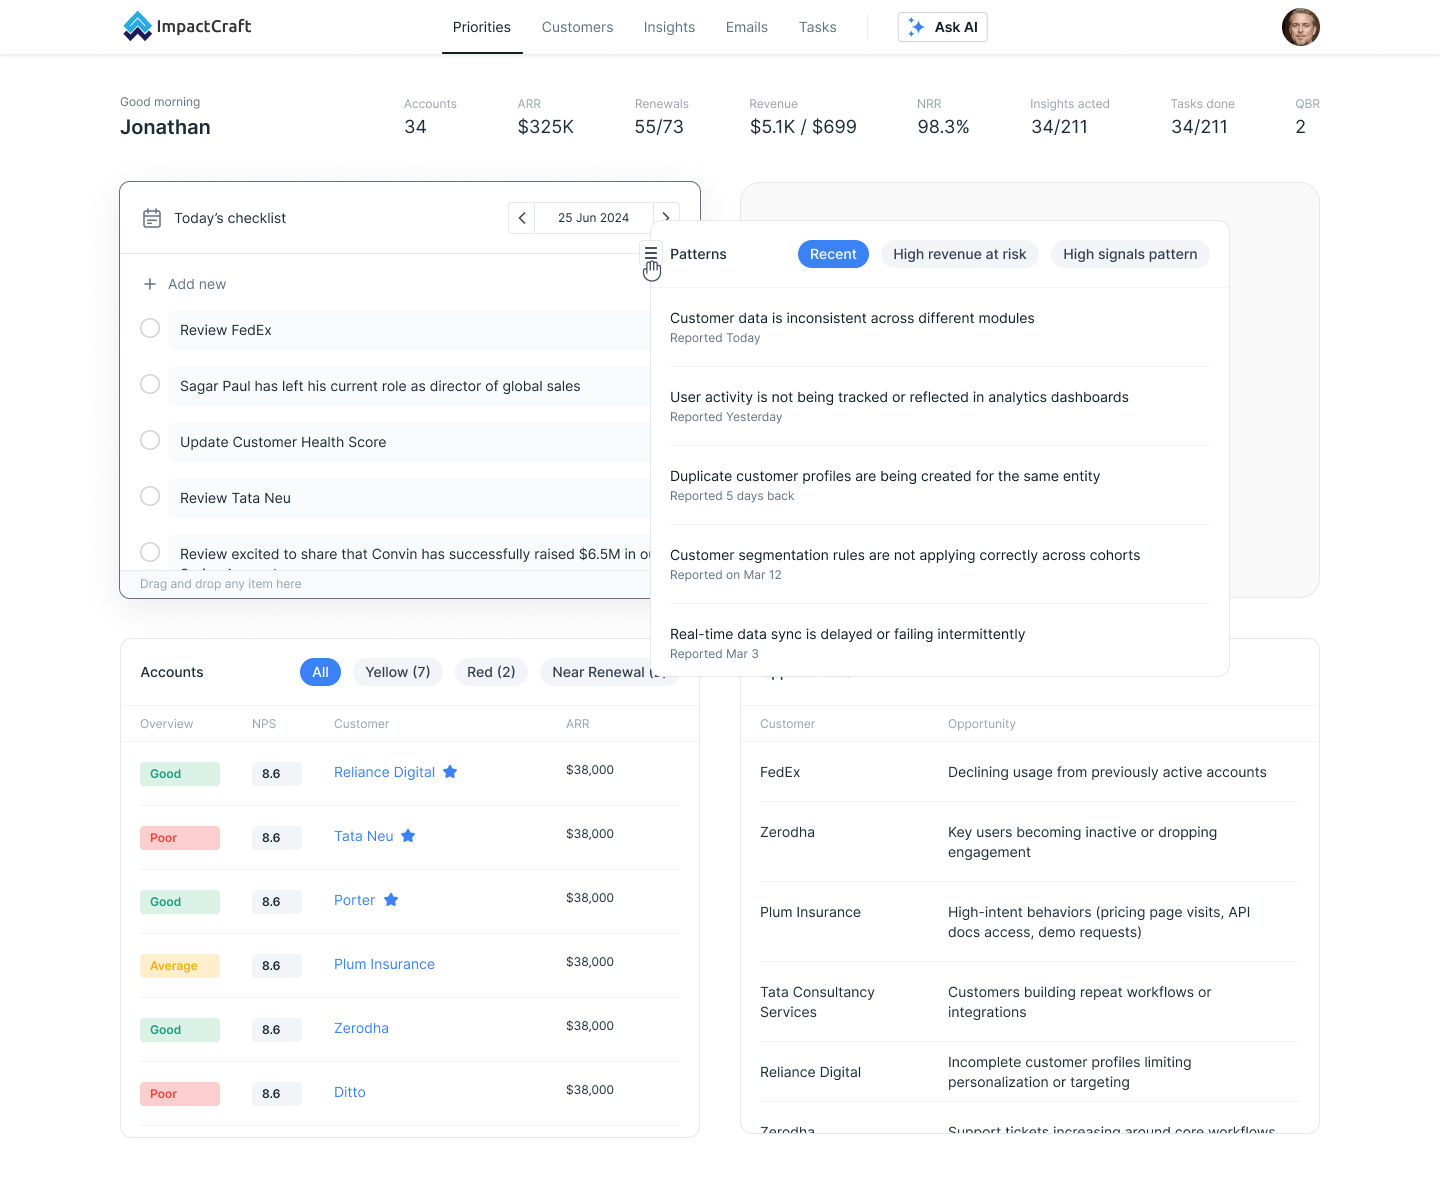Click the star icon next to Reliance Digital
The height and width of the screenshot is (1190, 1440).
[450, 772]
